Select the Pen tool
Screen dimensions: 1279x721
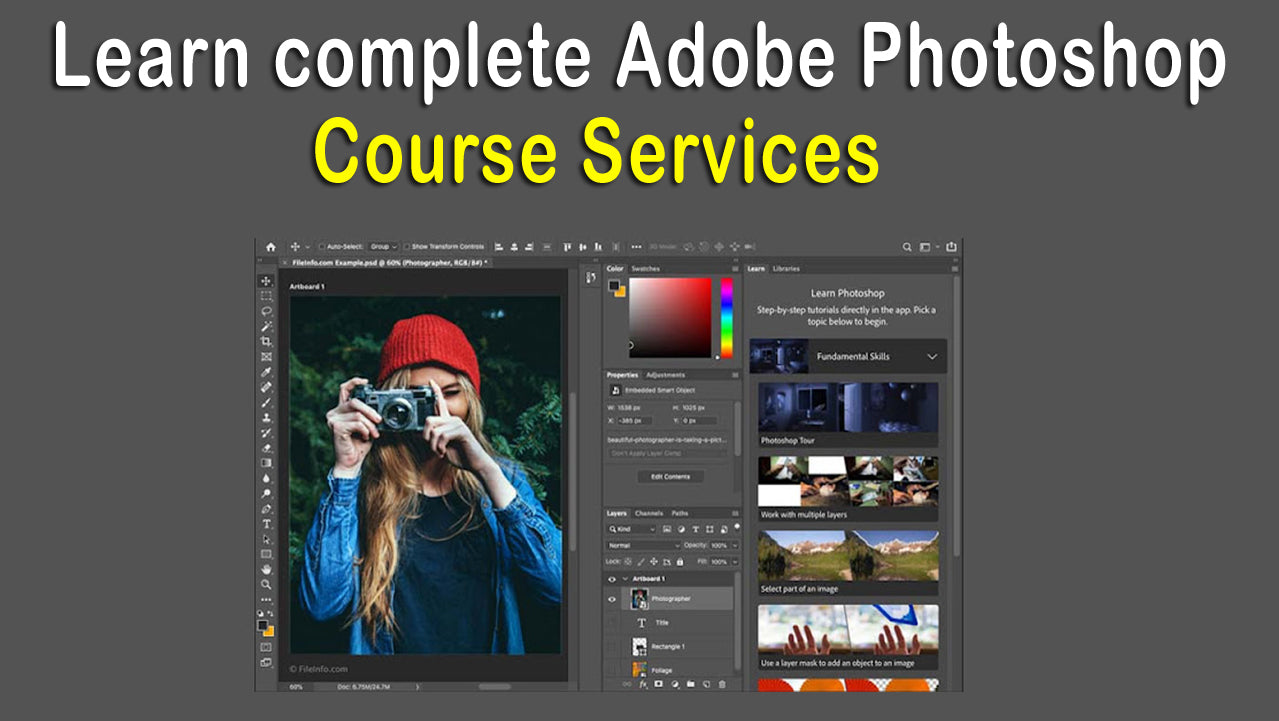click(x=266, y=508)
